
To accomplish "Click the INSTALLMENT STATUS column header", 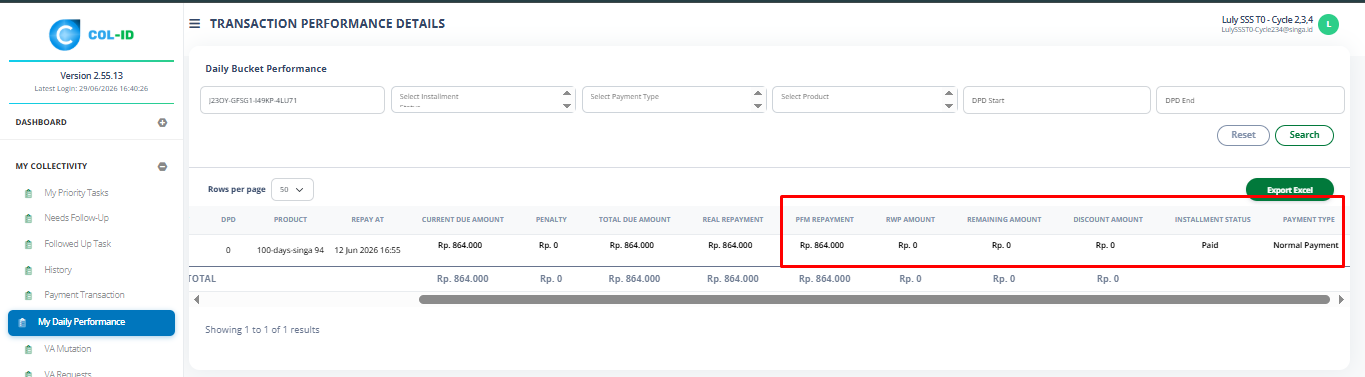I will 1212,219.
